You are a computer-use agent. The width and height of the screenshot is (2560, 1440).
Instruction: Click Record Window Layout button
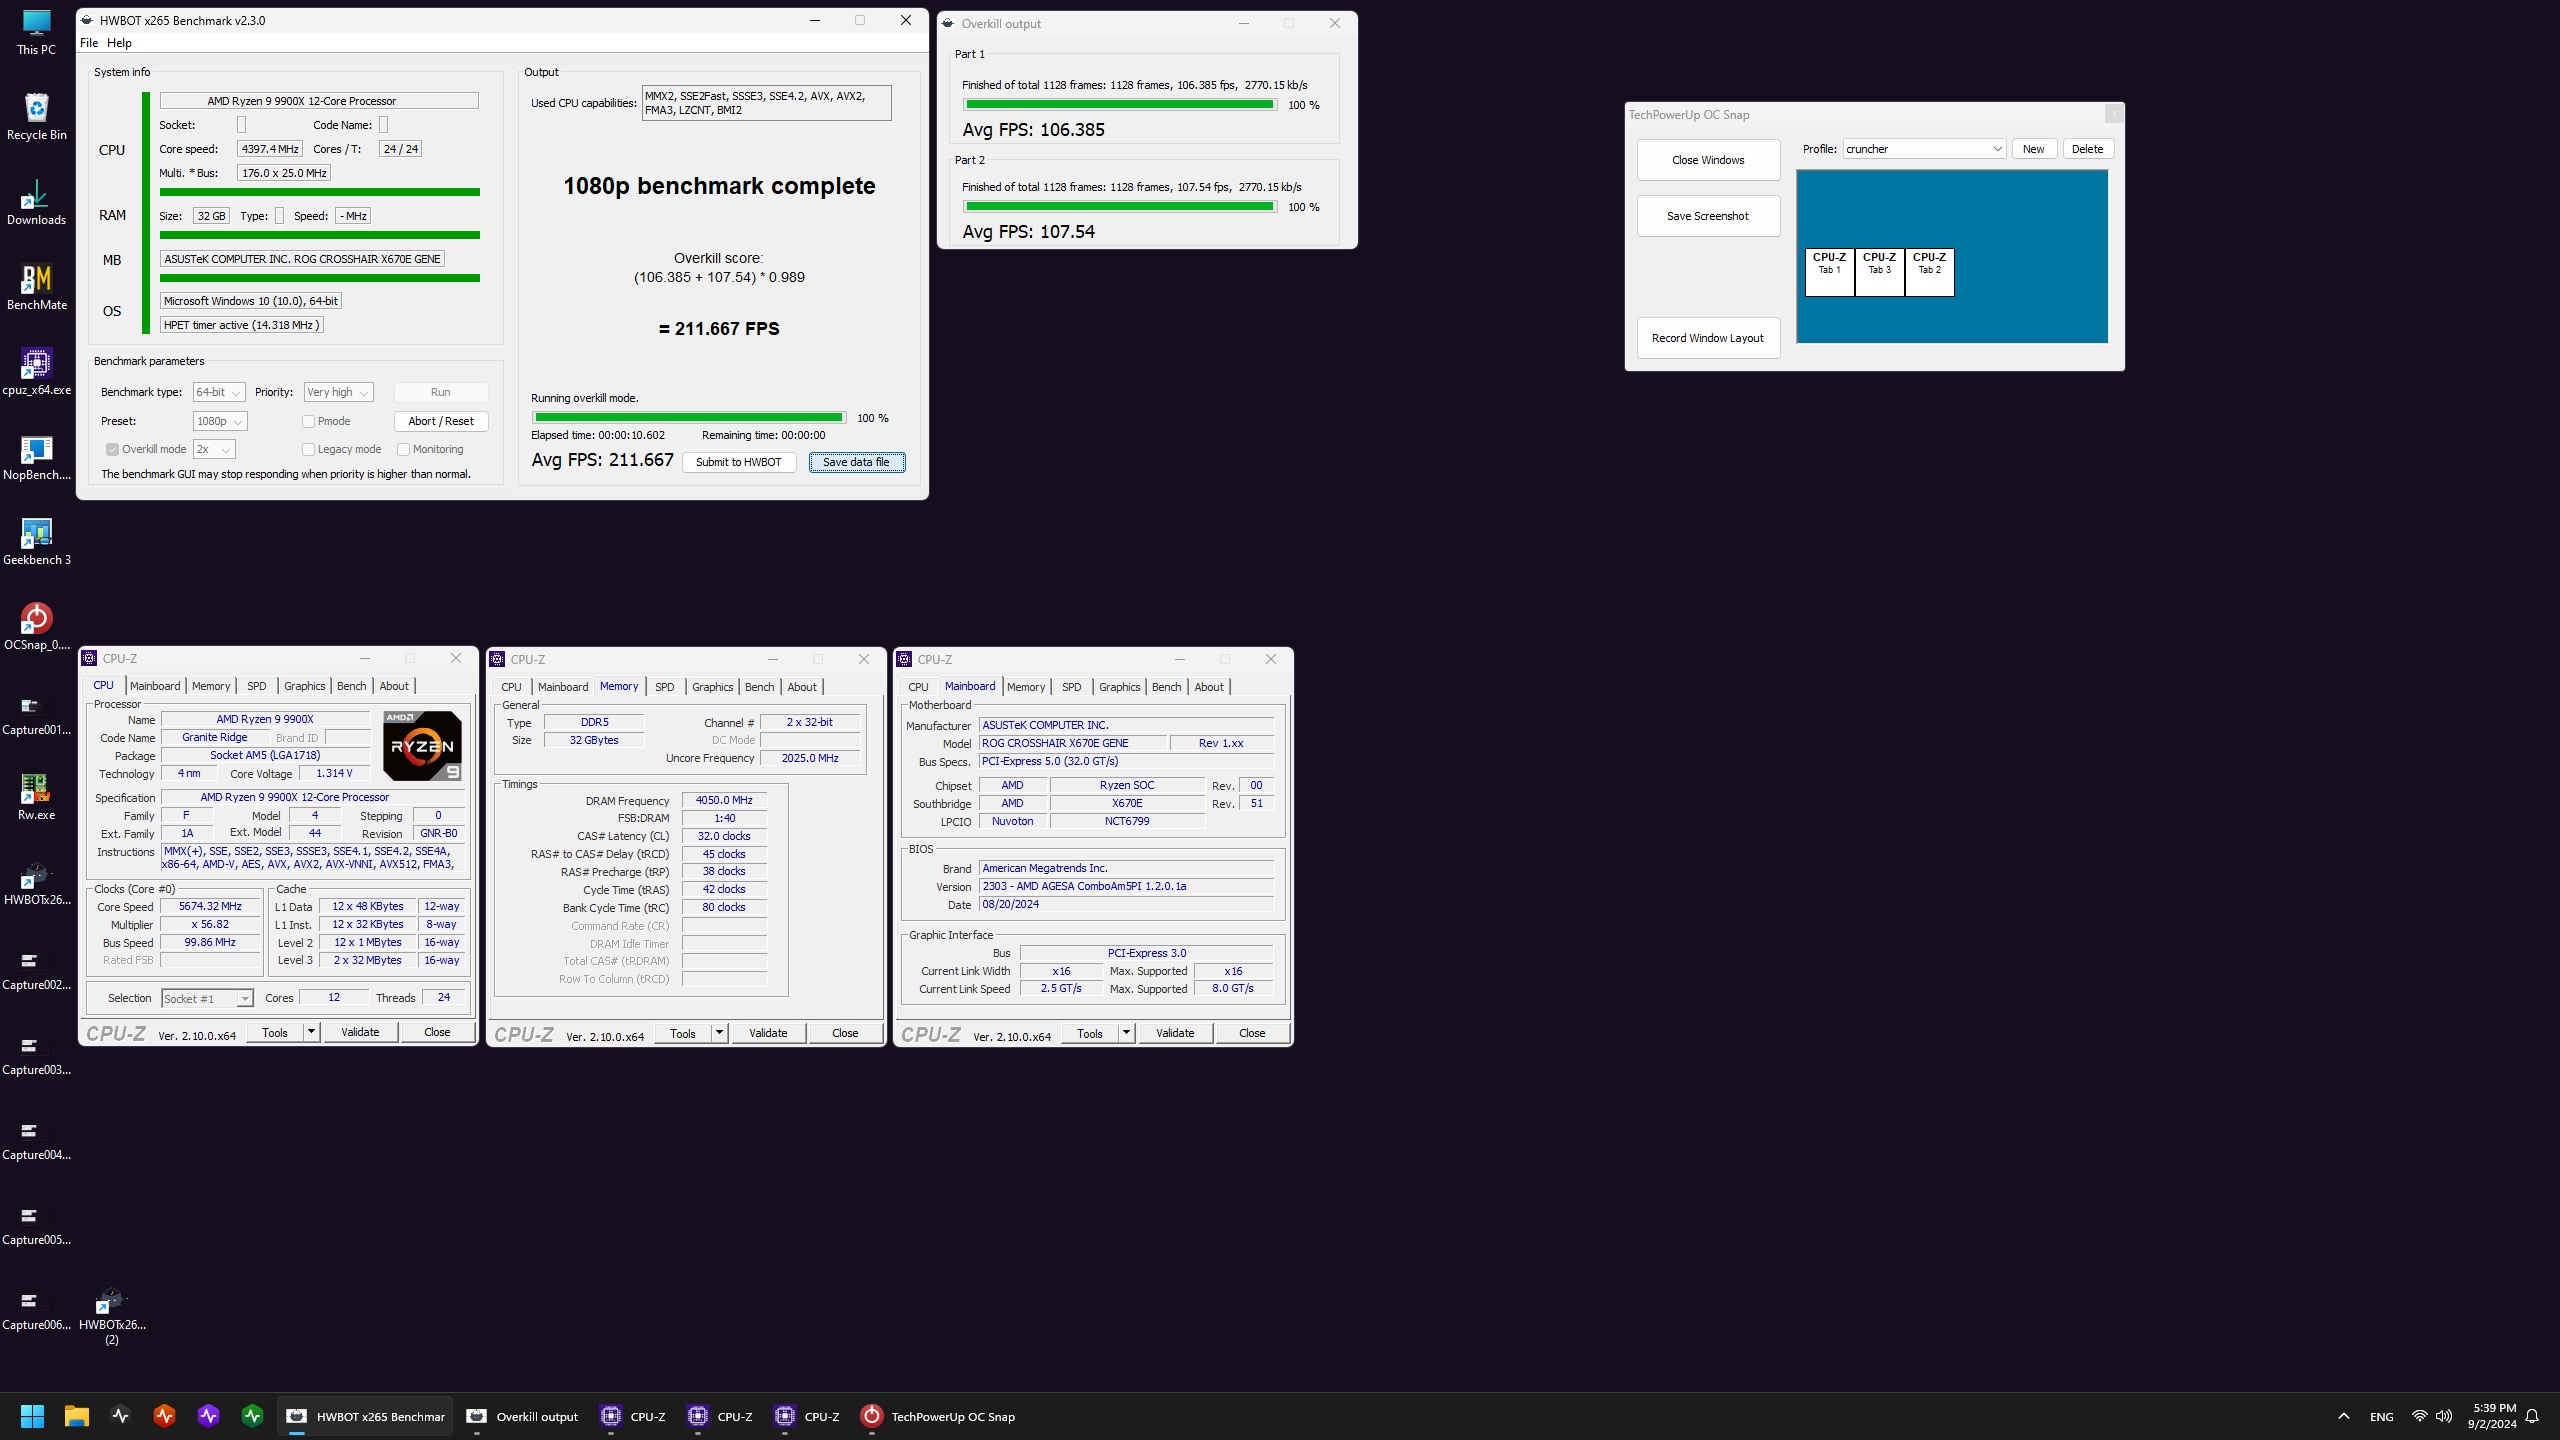tap(1708, 338)
